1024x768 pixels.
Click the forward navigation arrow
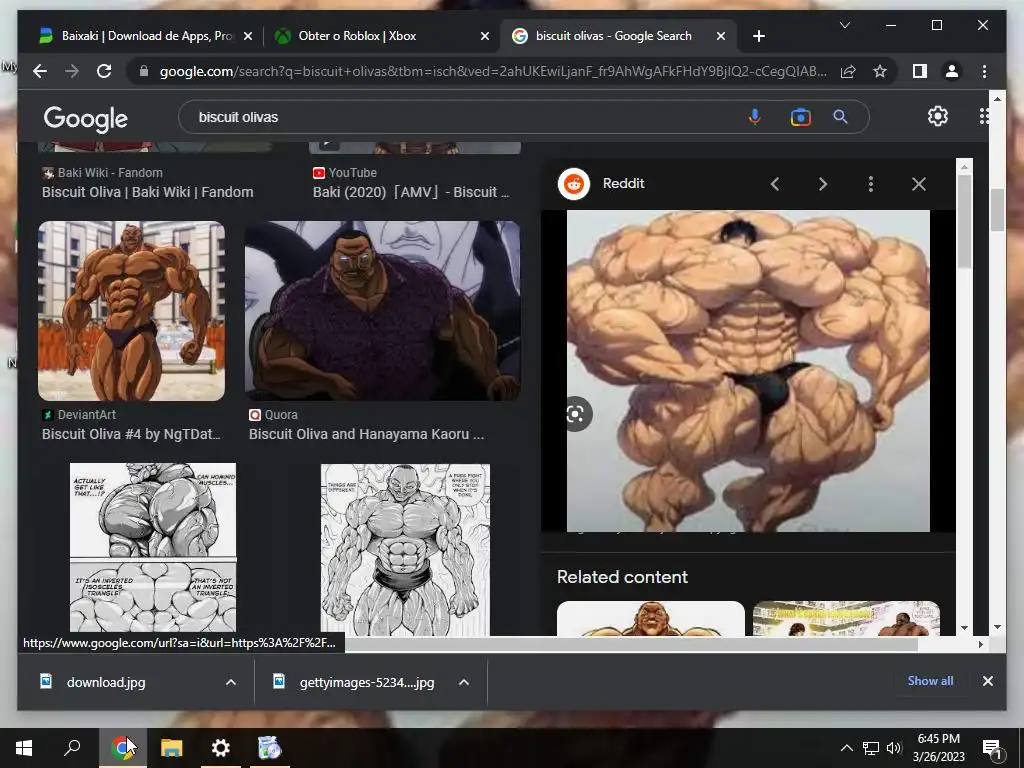(72, 71)
